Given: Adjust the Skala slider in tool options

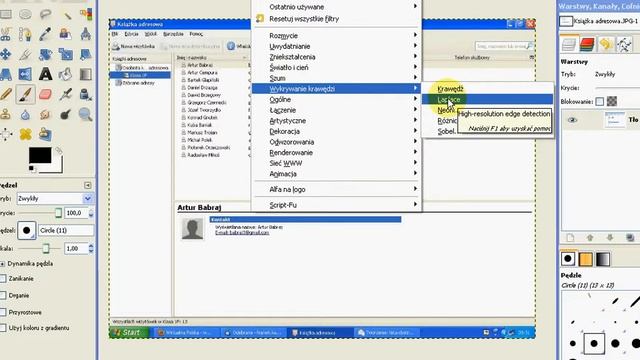Looking at the screenshot, I should [x=40, y=248].
